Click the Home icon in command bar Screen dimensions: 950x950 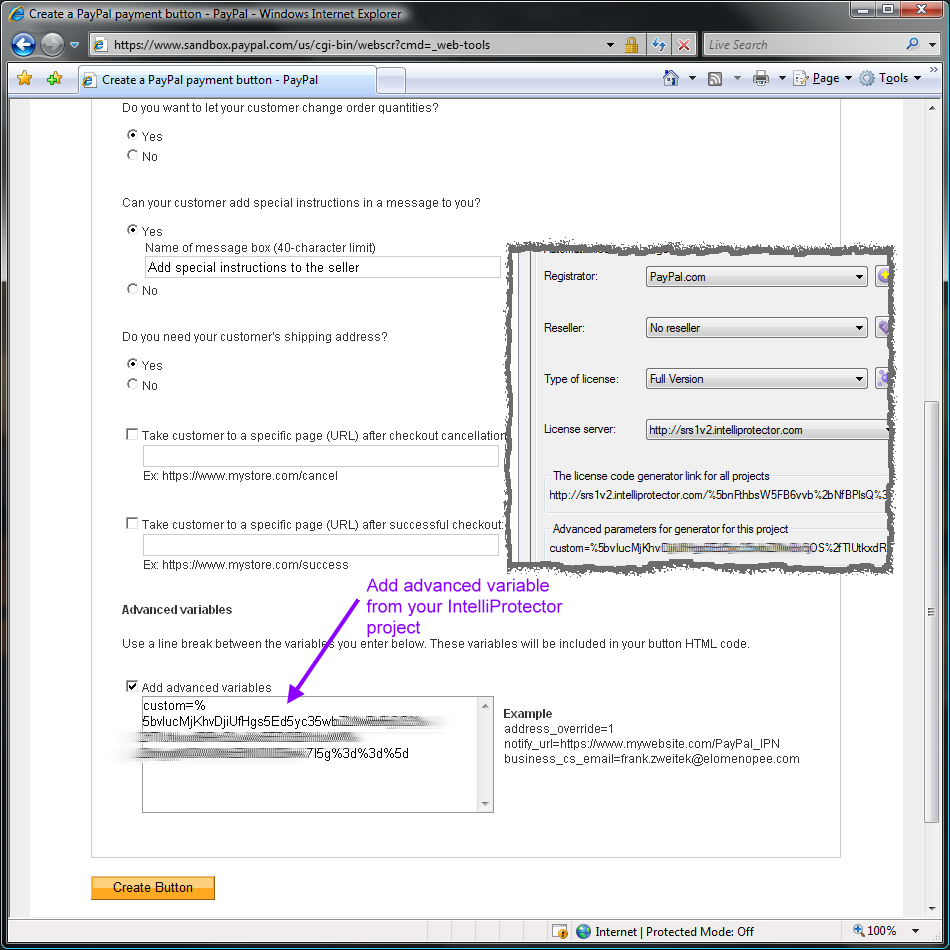point(671,78)
